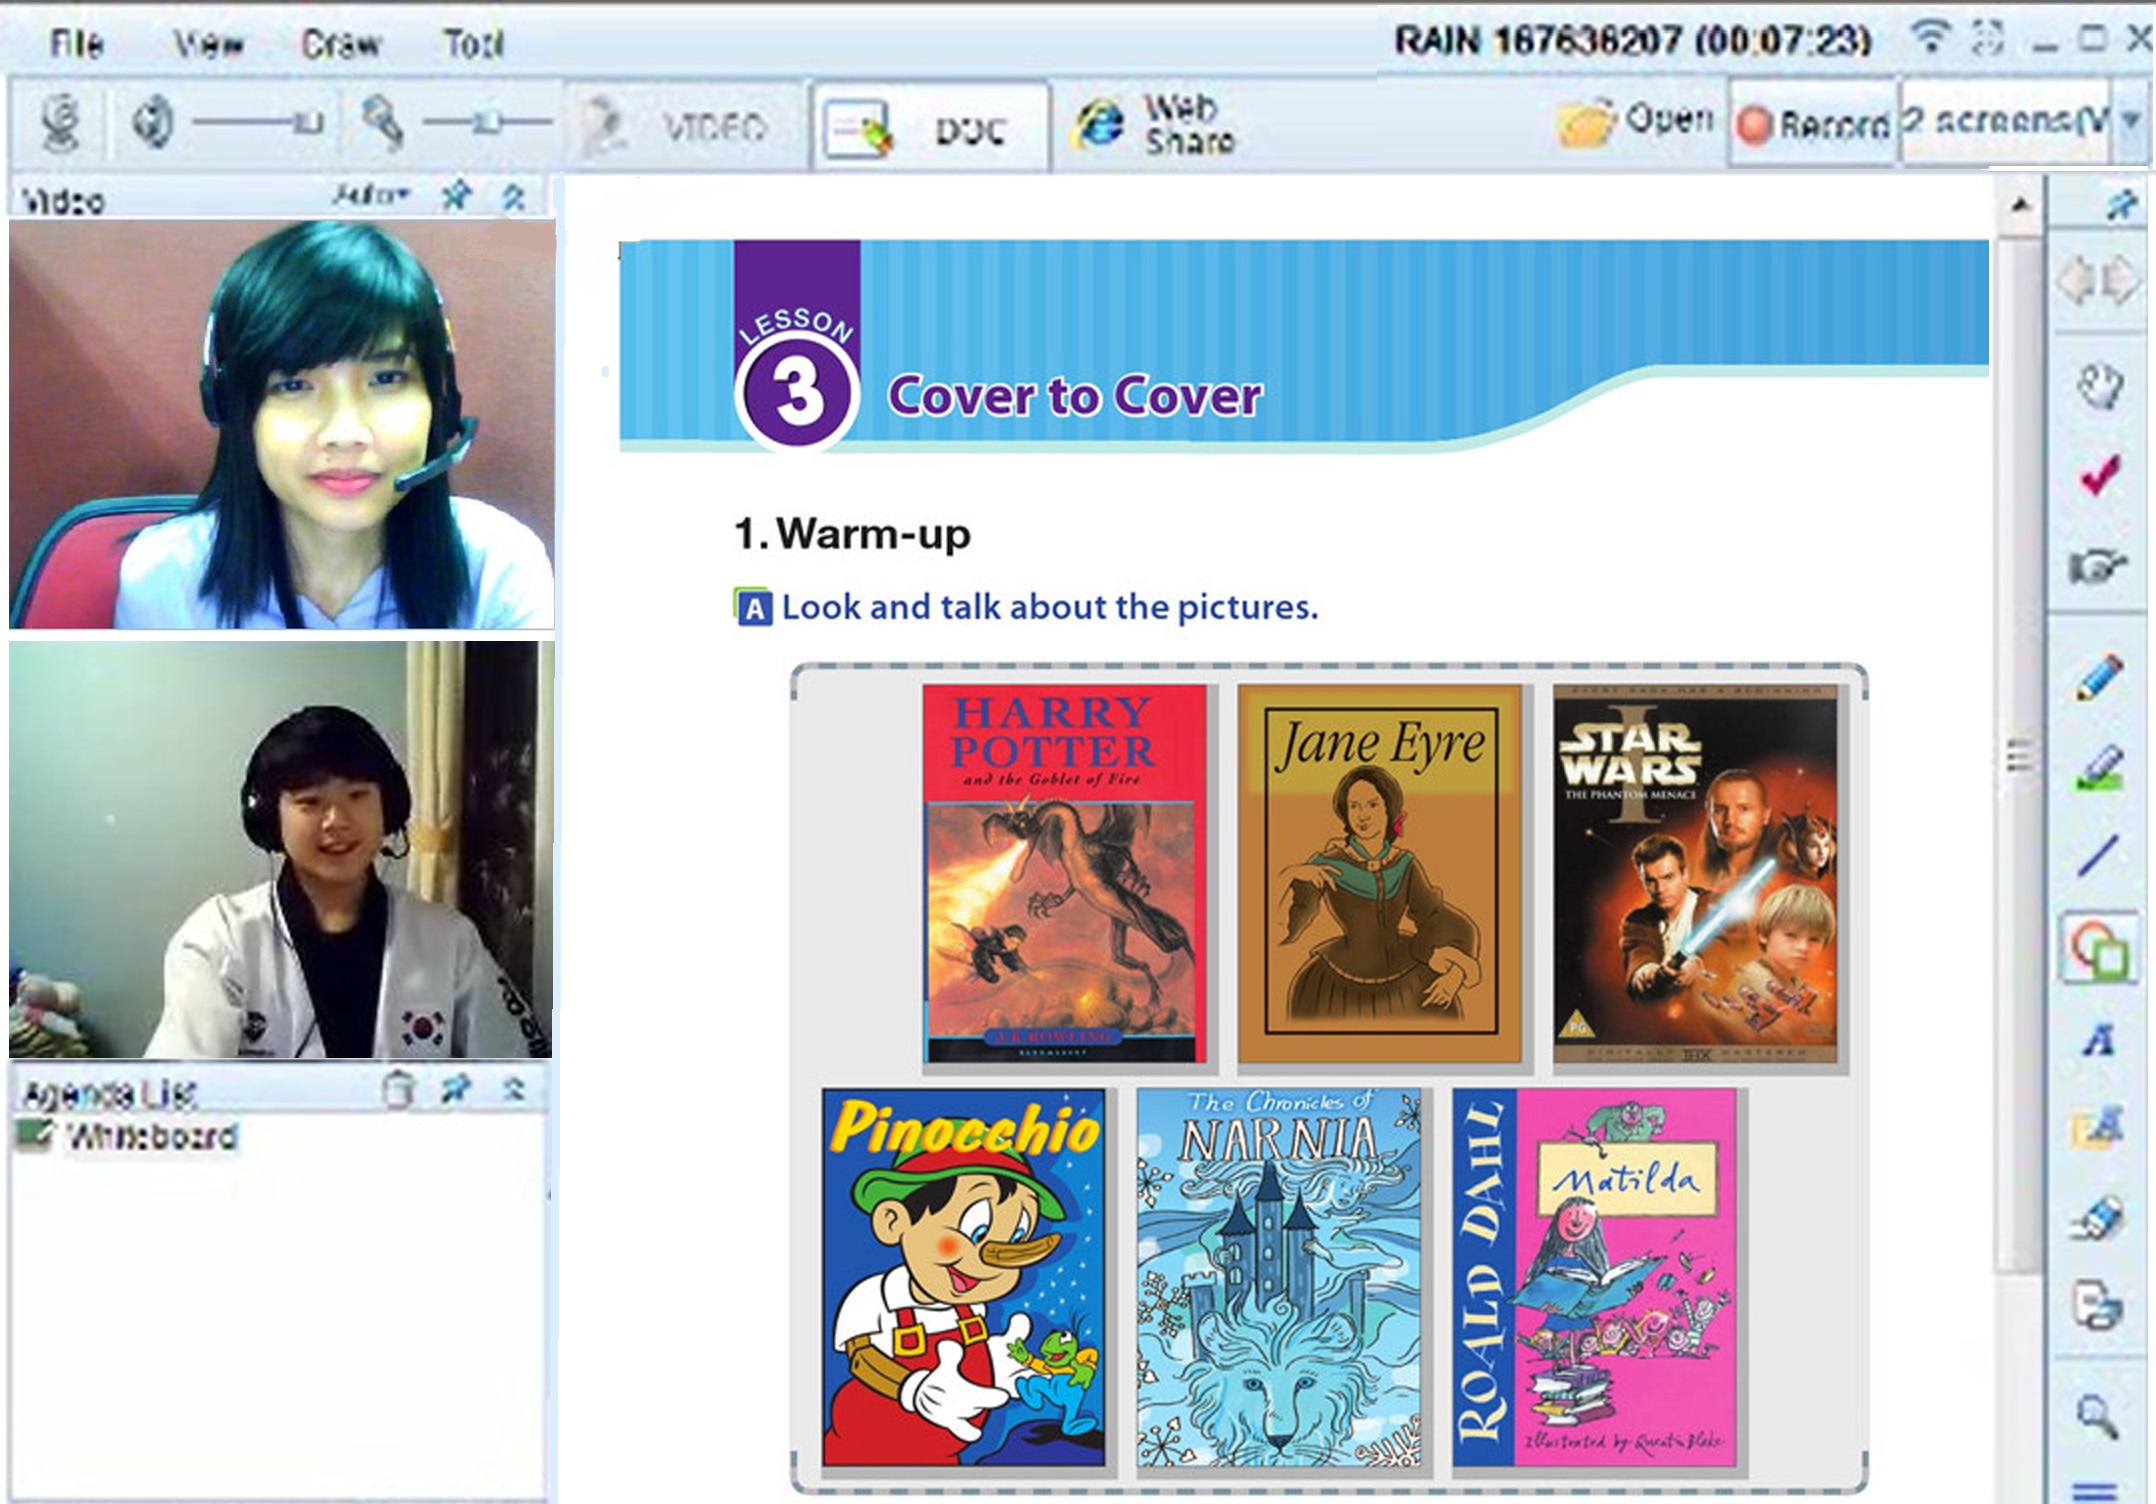Click the Harry Potter book cover
Screen dimensions: 2156x1504
pos(1065,874)
